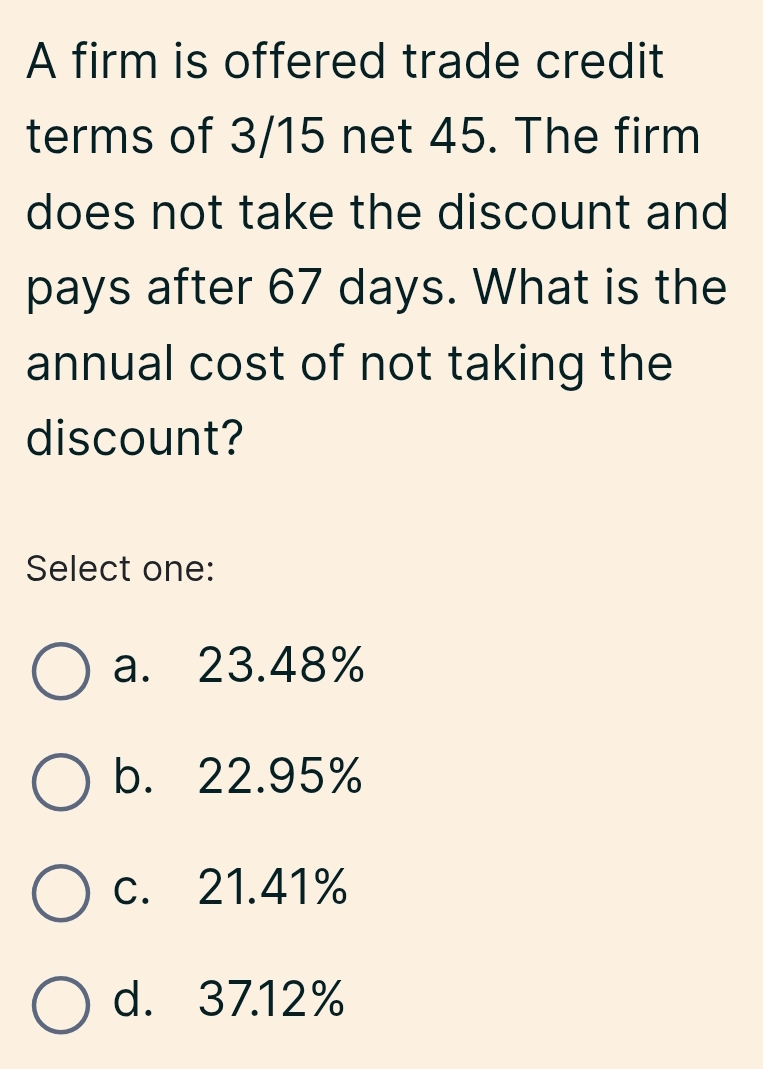The height and width of the screenshot is (1069, 763).
Task: Click the "b." option letter label
Action: tap(133, 777)
